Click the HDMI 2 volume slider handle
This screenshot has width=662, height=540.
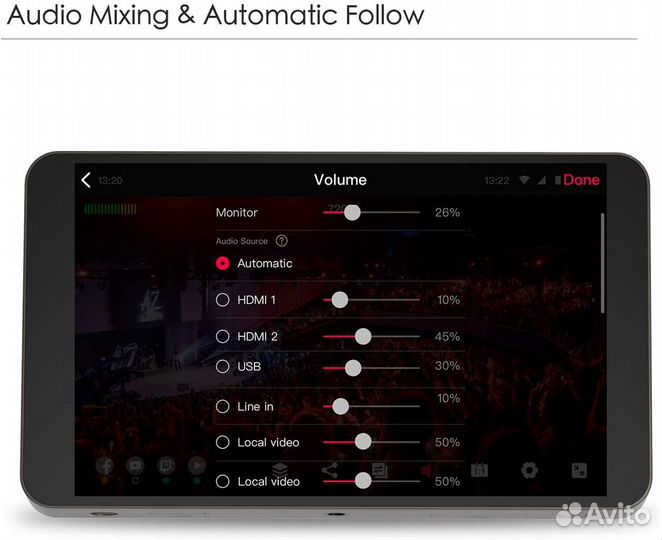(x=363, y=336)
